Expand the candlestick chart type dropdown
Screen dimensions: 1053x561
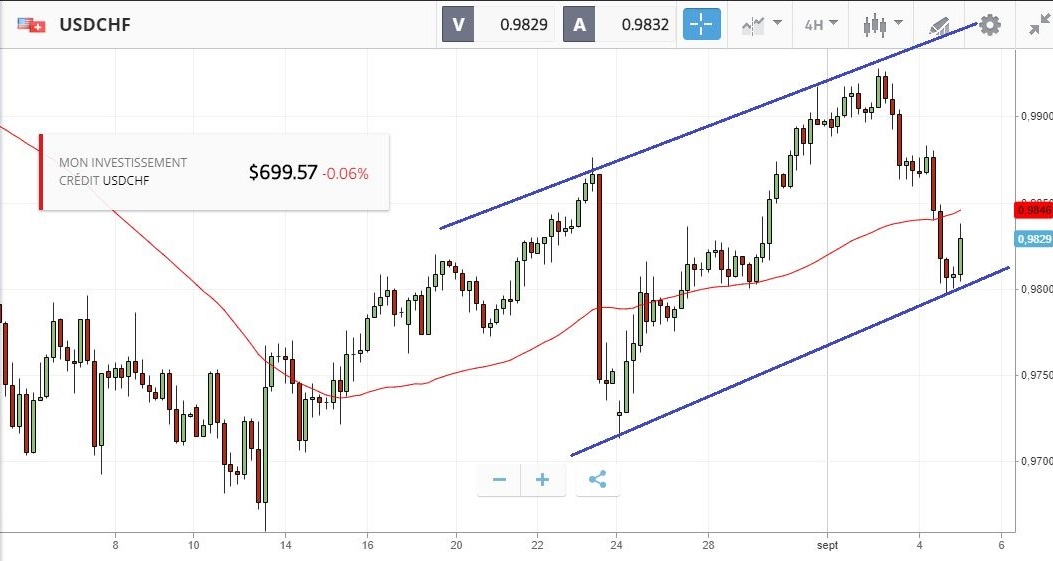coord(883,24)
